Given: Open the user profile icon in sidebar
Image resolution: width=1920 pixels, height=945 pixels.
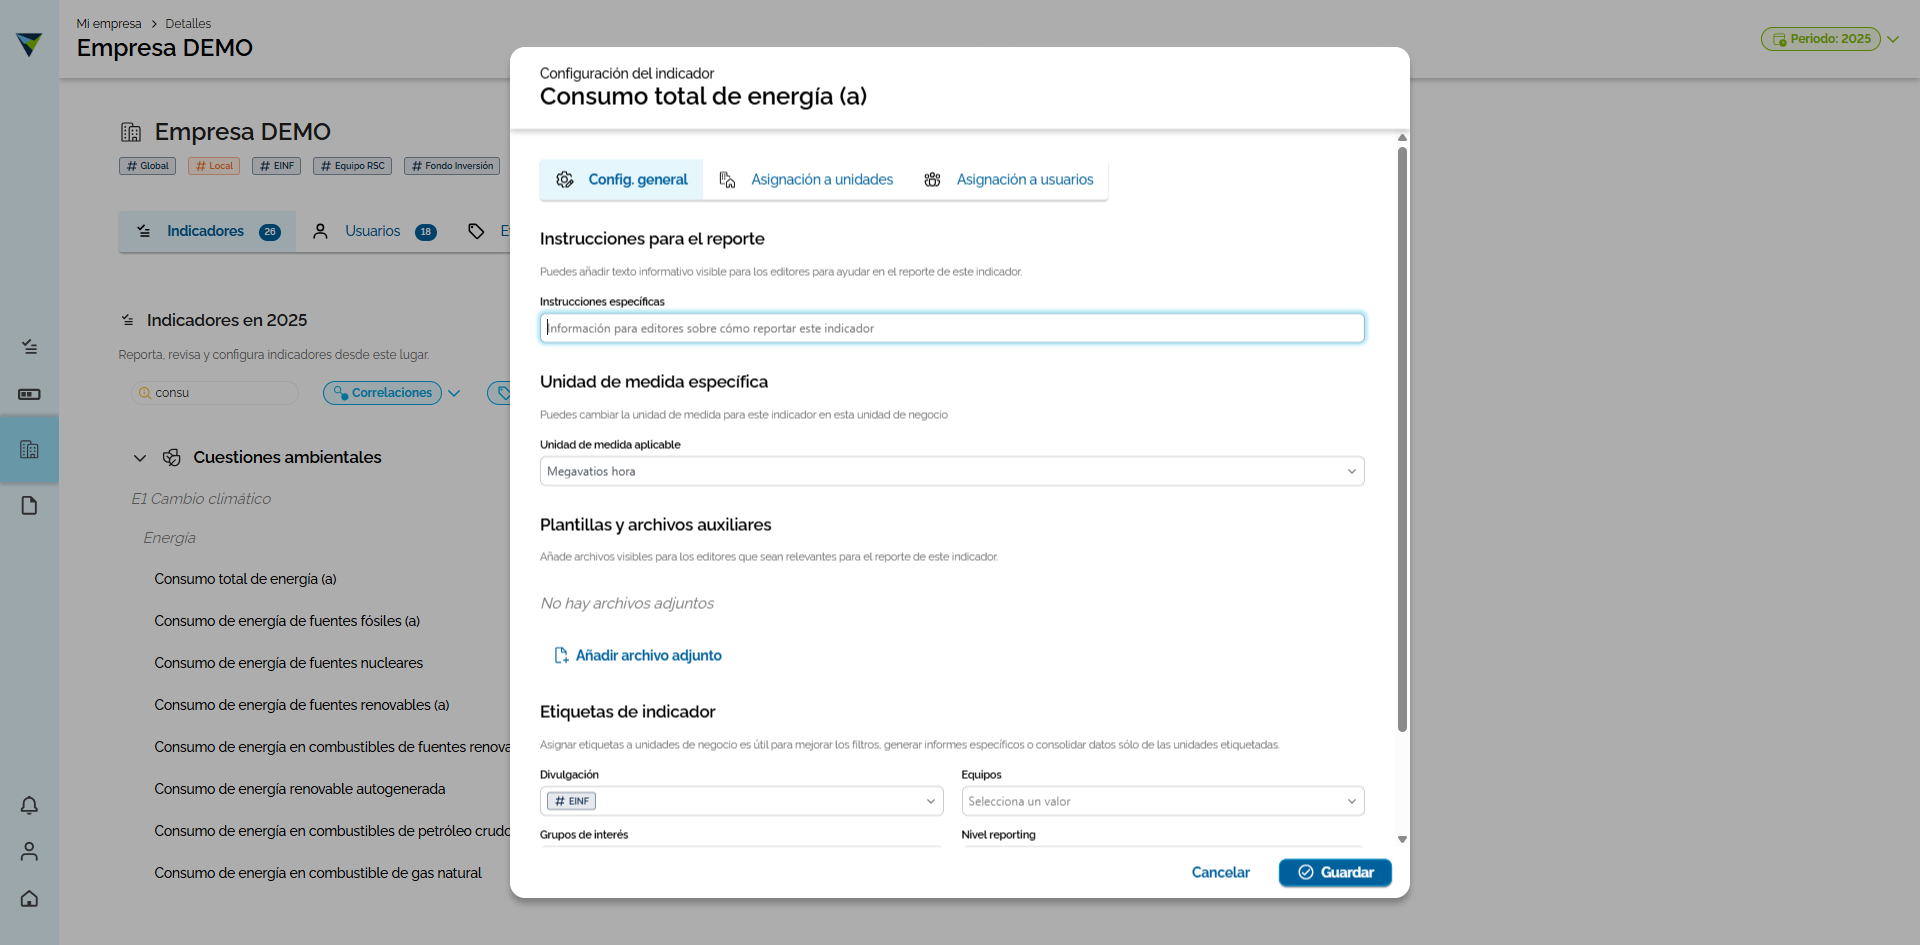Looking at the screenshot, I should [29, 851].
